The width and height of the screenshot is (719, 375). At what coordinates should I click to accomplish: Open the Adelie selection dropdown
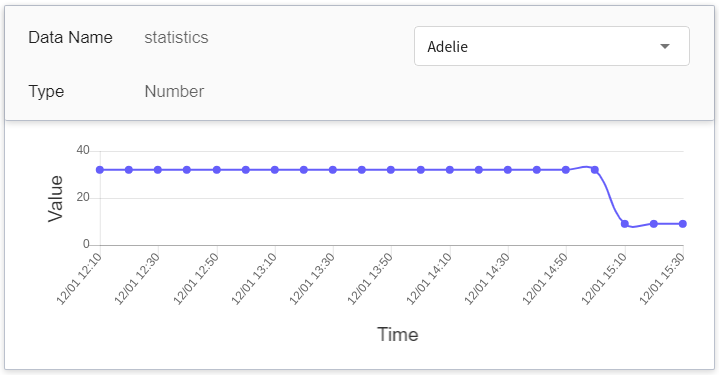tap(552, 46)
